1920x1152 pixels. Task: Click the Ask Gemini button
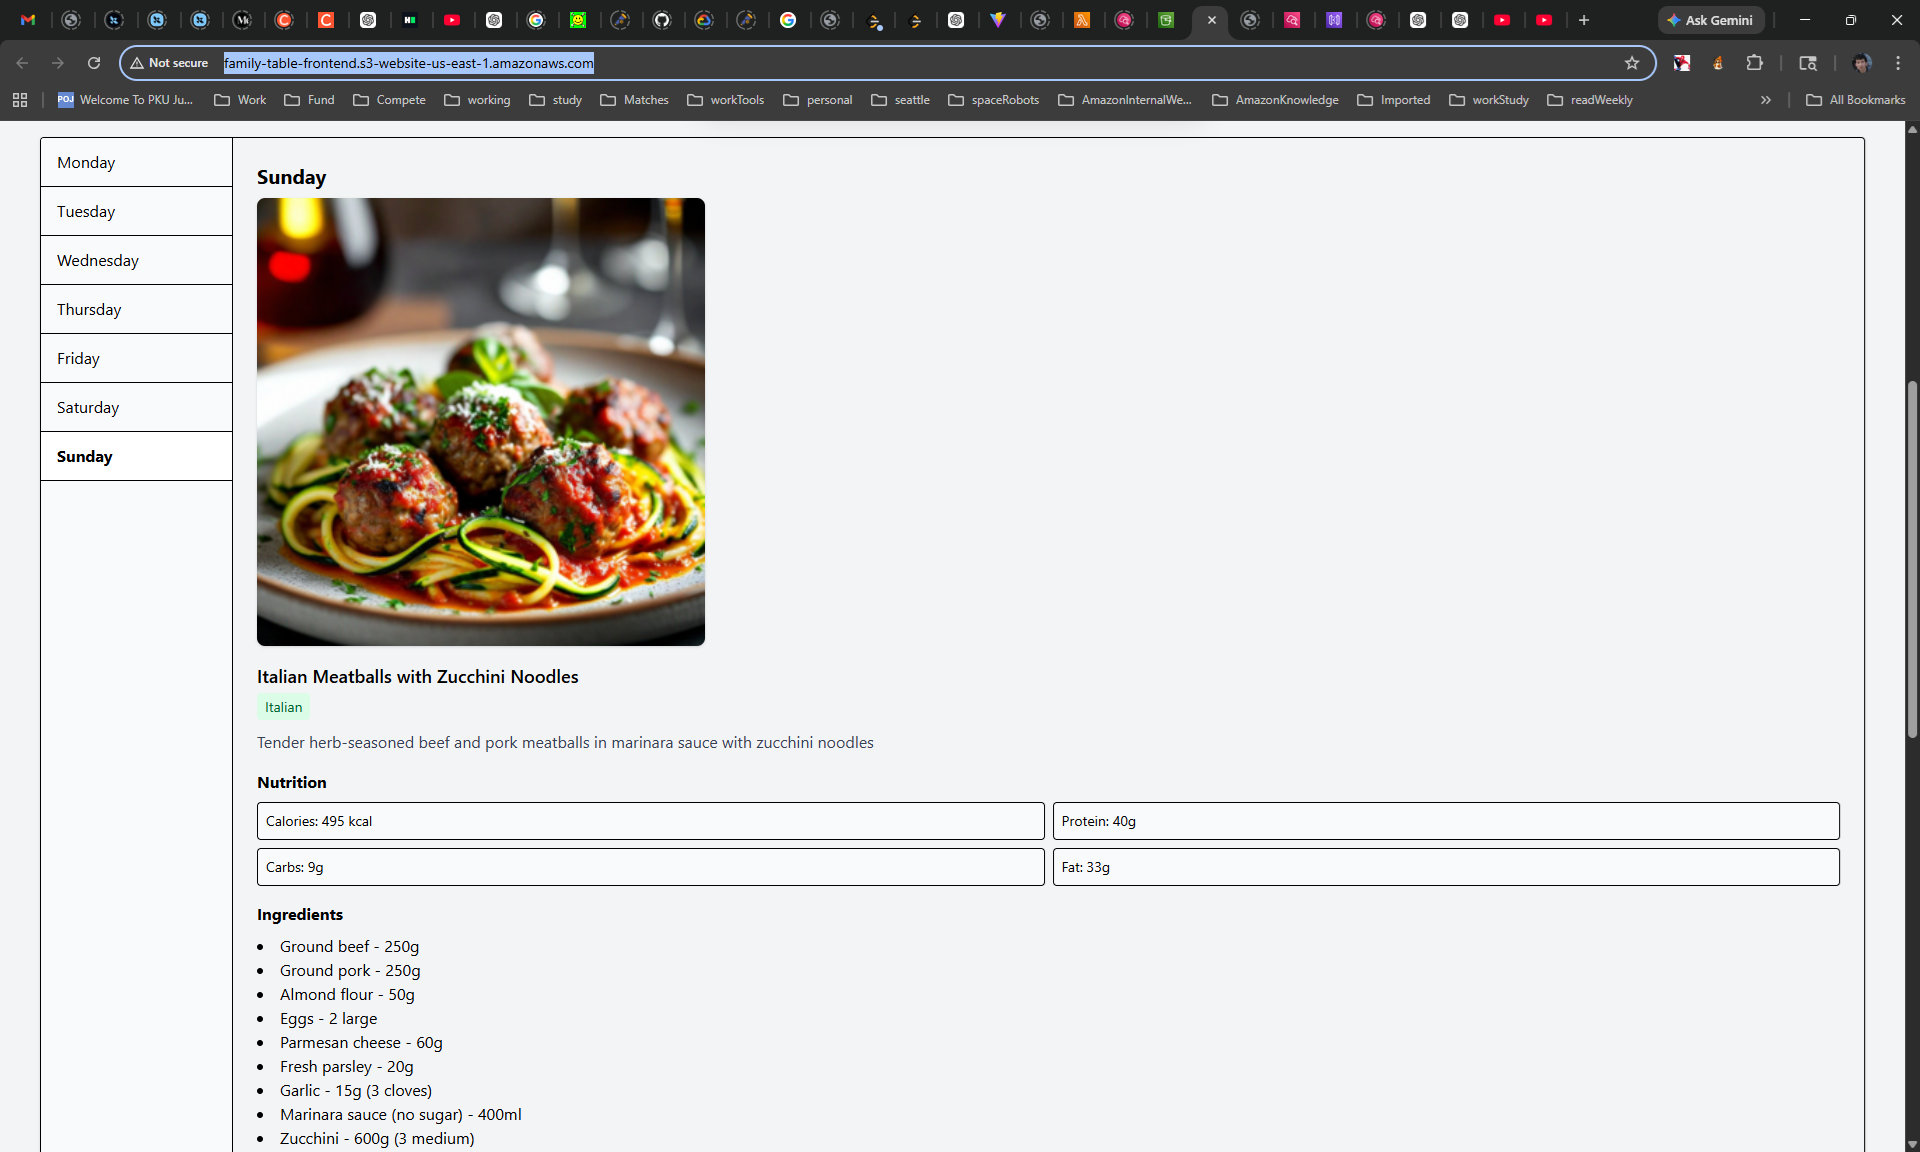coord(1710,20)
